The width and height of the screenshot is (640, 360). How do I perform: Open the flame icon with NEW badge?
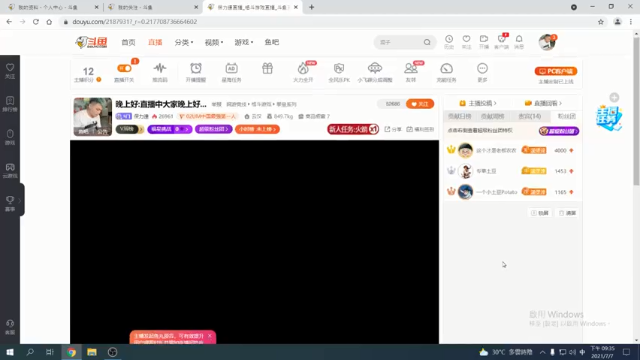click(303, 68)
